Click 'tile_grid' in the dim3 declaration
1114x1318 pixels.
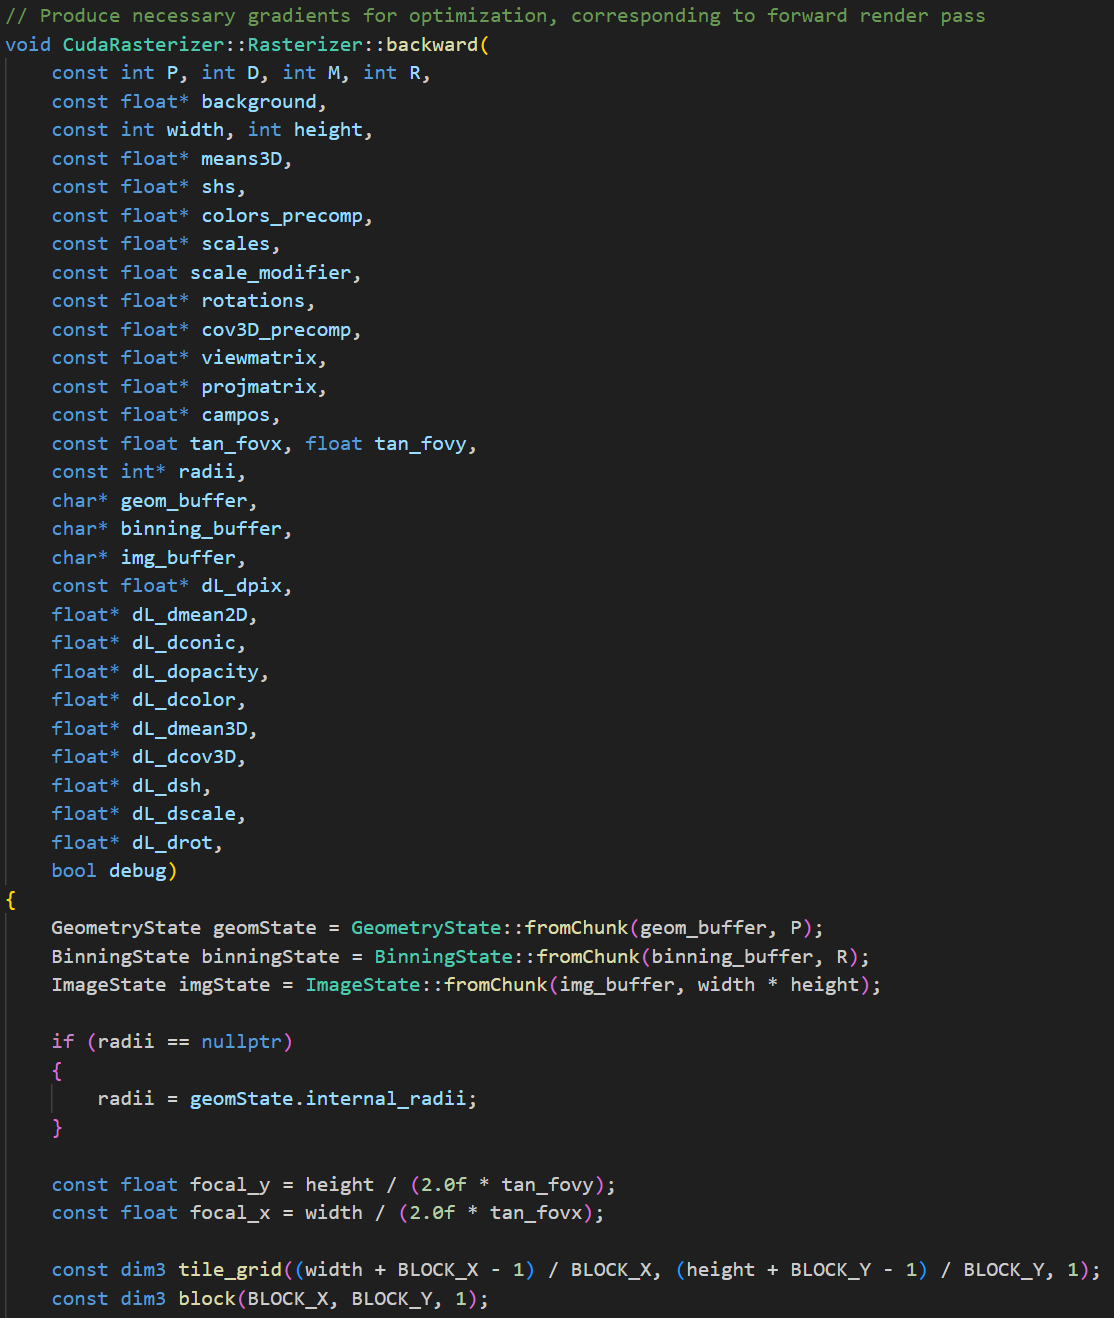click(230, 1270)
